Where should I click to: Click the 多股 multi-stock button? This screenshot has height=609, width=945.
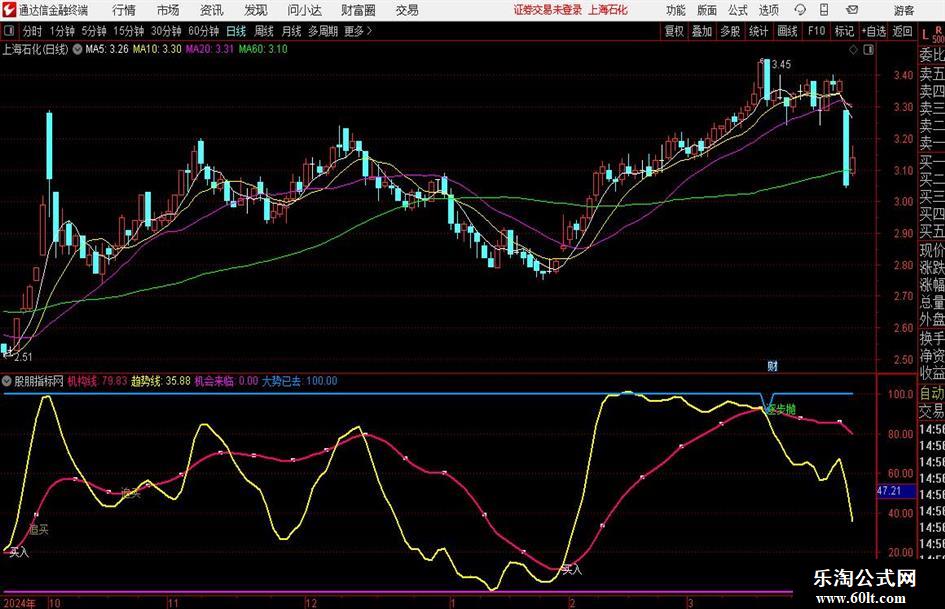coord(730,31)
